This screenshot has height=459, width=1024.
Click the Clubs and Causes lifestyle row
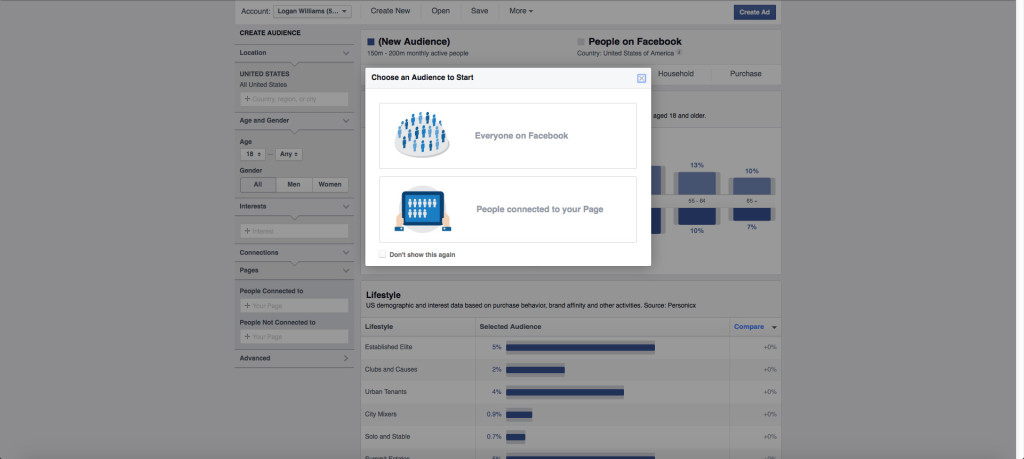click(x=571, y=370)
